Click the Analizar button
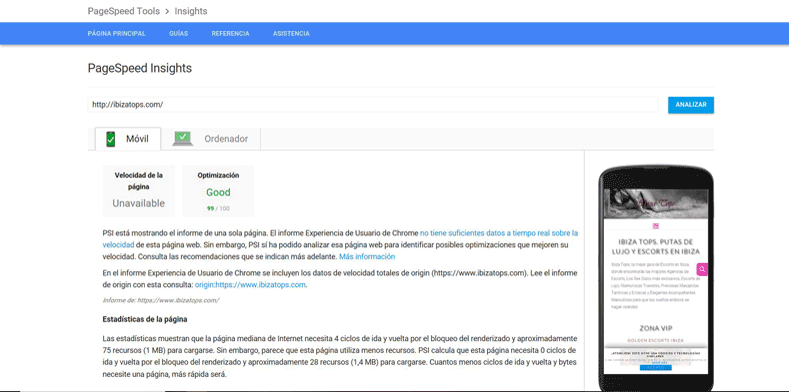This screenshot has width=789, height=392. tap(691, 105)
